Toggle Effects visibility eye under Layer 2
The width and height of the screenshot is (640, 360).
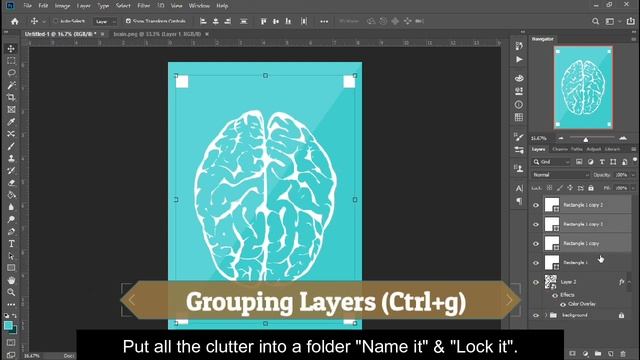pos(555,295)
